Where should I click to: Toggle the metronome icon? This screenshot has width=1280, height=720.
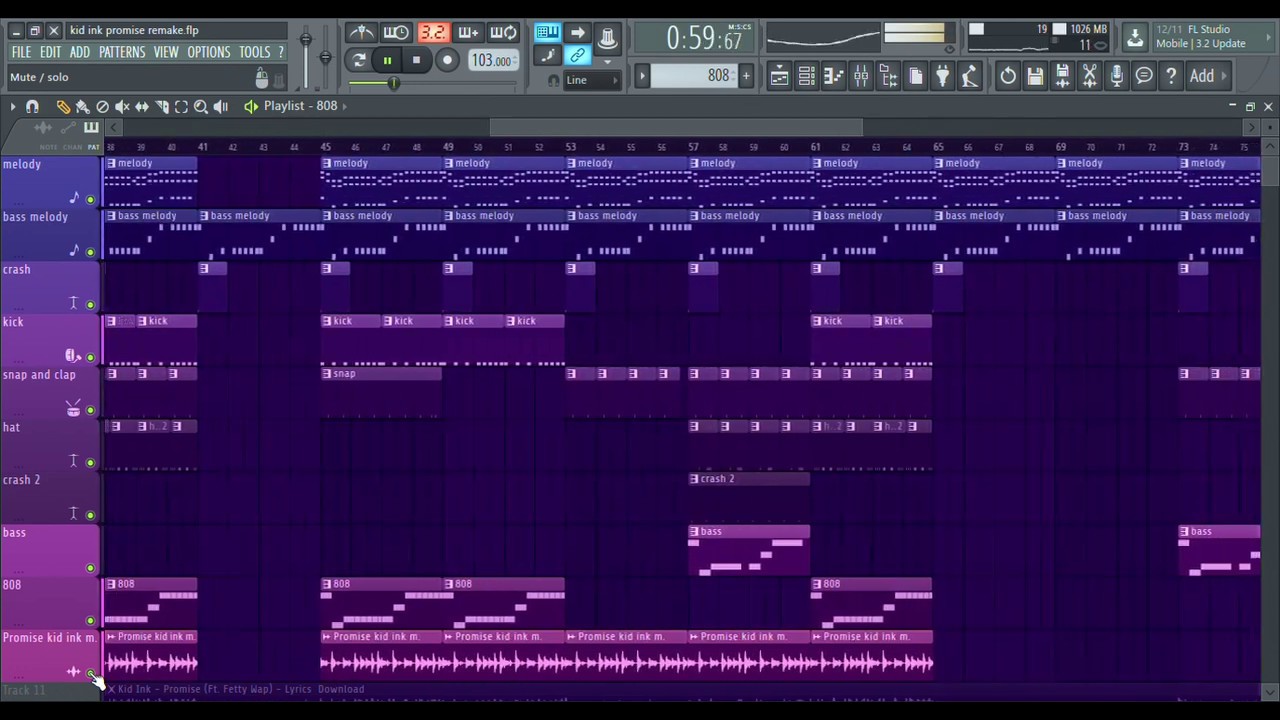361,33
